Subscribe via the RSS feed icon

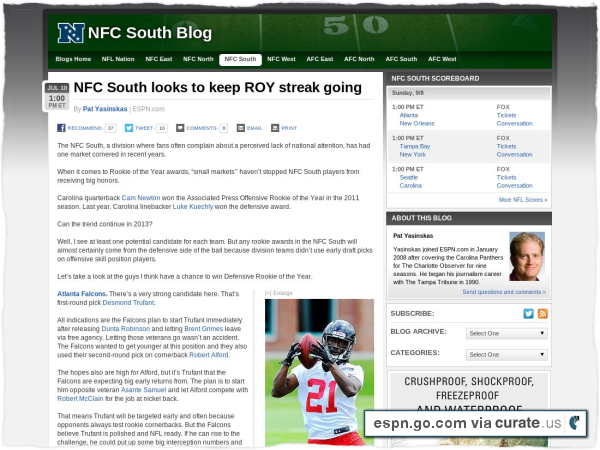543,314
